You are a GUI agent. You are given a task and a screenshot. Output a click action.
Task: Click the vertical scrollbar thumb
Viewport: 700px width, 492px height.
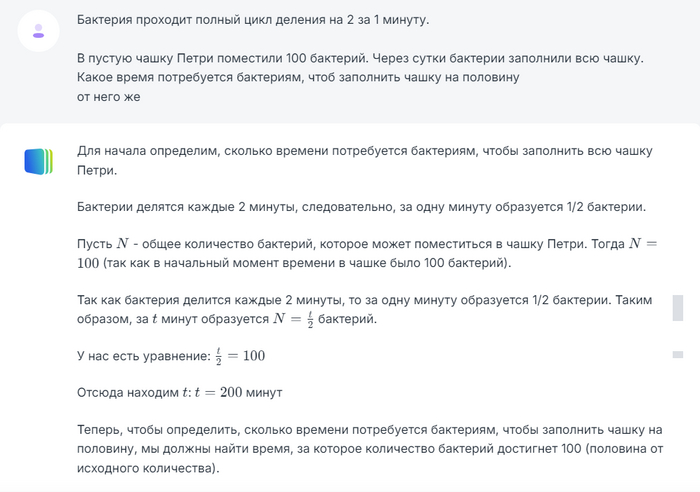pos(678,307)
